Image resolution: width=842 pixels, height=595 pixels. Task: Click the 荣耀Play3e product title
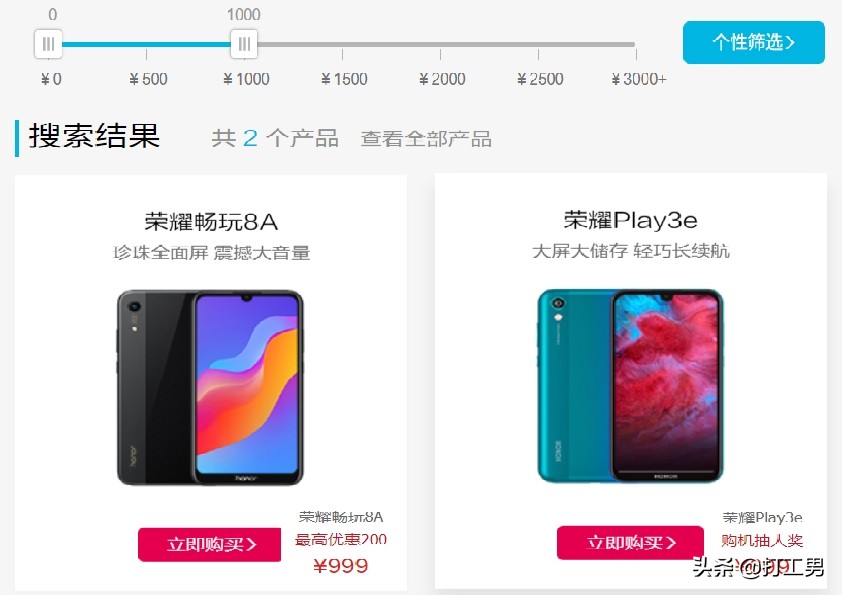pos(630,220)
